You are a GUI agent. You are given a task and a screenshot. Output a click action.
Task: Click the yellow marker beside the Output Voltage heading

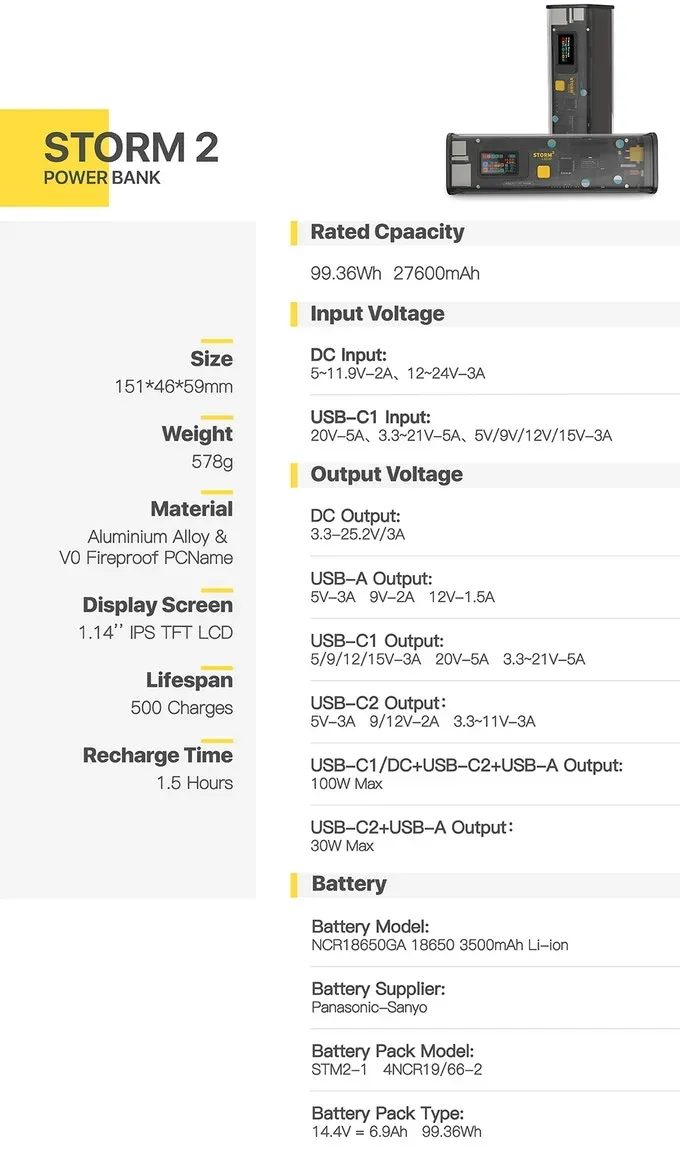[294, 475]
